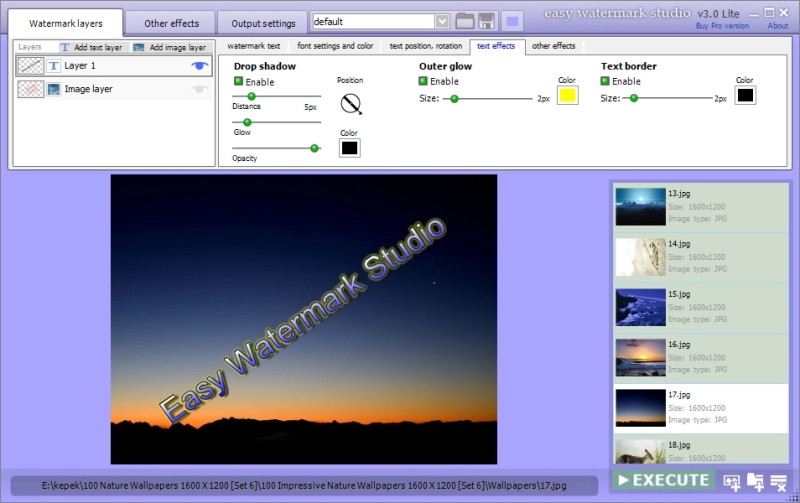Click the drop shadow position direction dial
This screenshot has width=800, height=503.
[351, 104]
